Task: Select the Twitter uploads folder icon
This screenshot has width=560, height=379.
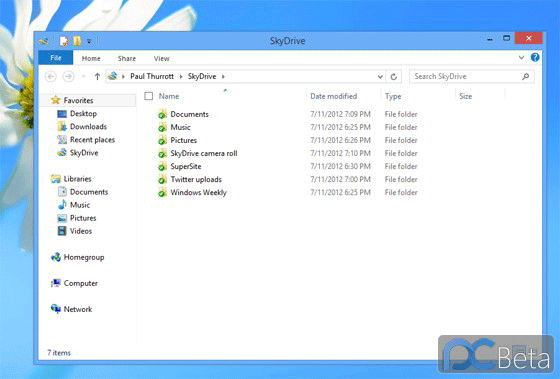Action: (x=162, y=179)
